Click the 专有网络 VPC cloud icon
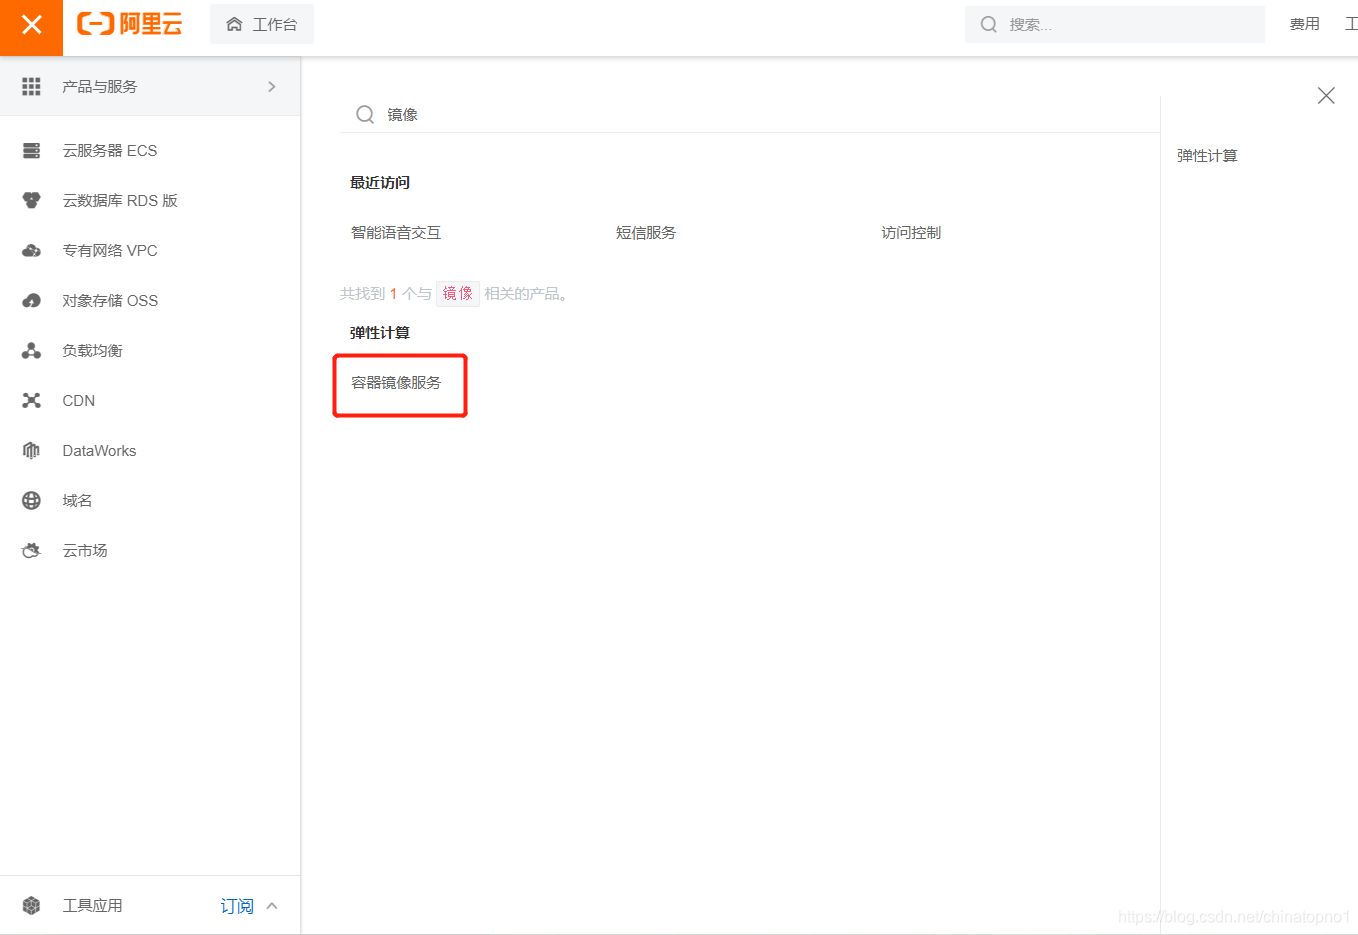The height and width of the screenshot is (935, 1358). 32,251
